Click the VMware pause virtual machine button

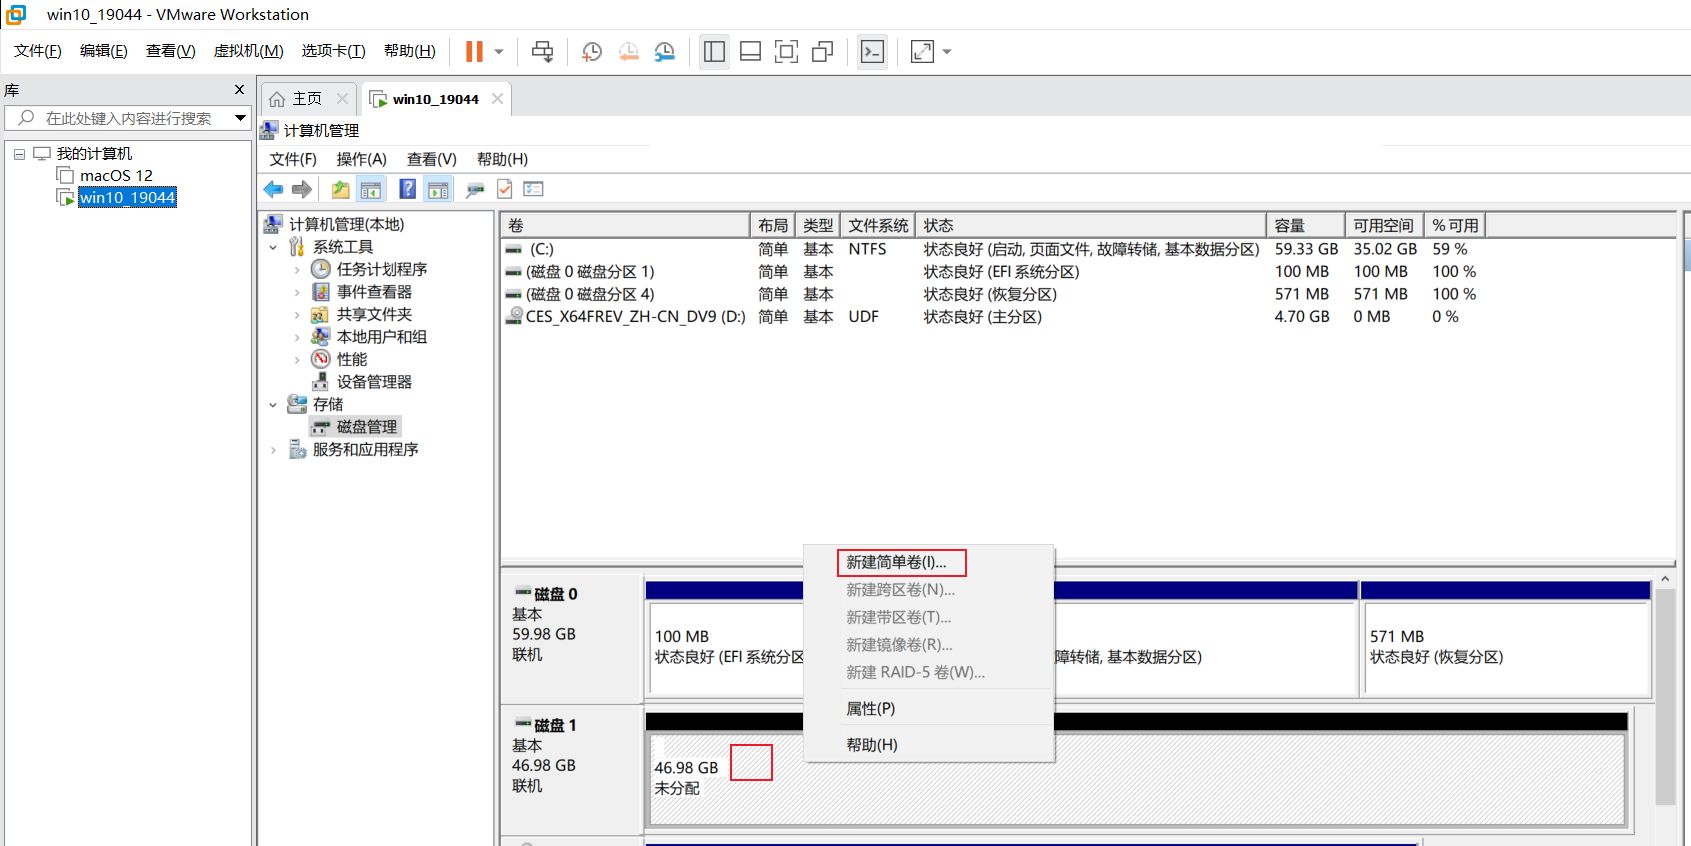point(474,51)
